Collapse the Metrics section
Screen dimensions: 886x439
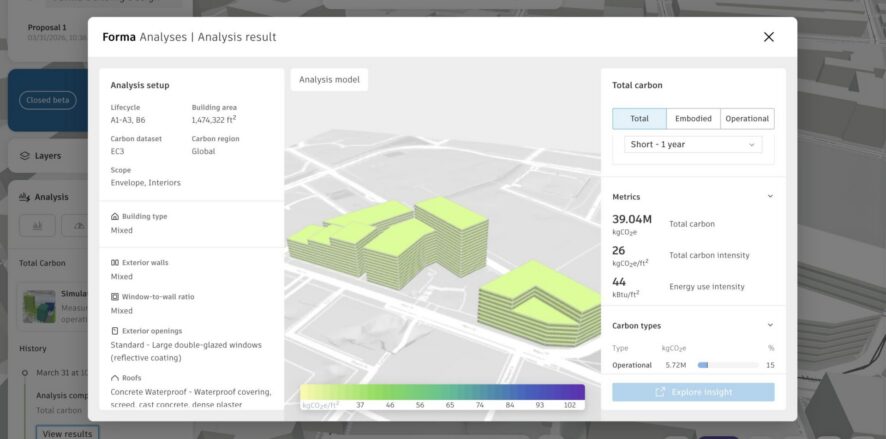point(769,197)
